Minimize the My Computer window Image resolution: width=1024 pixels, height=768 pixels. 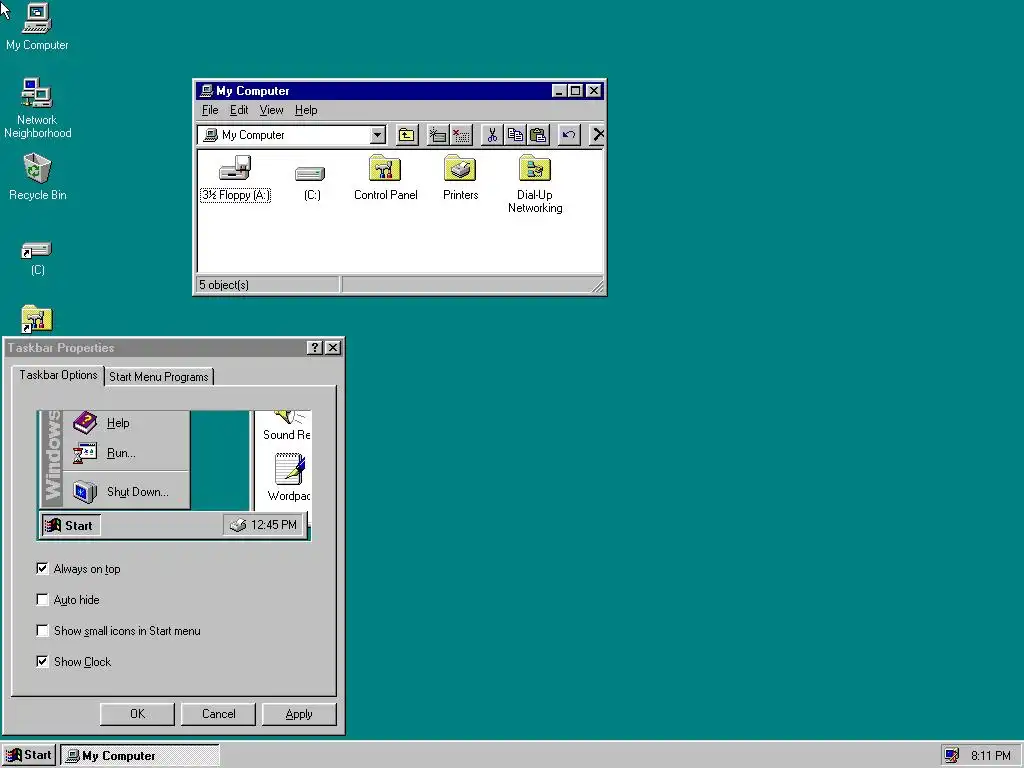coord(559,91)
